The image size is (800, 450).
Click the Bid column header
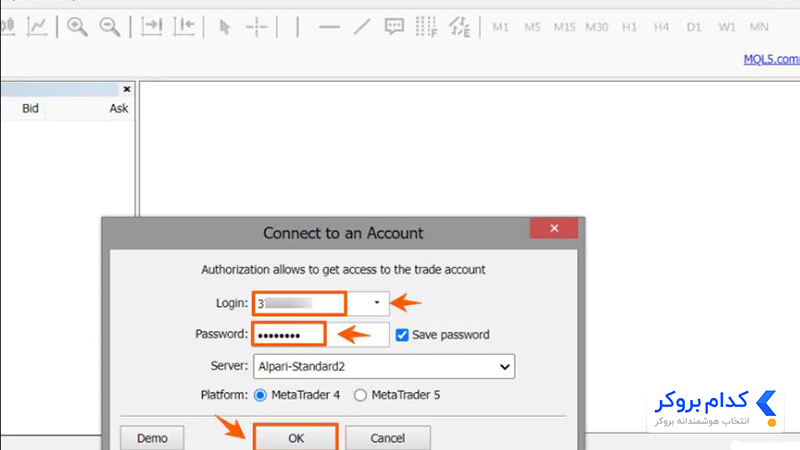(x=30, y=108)
